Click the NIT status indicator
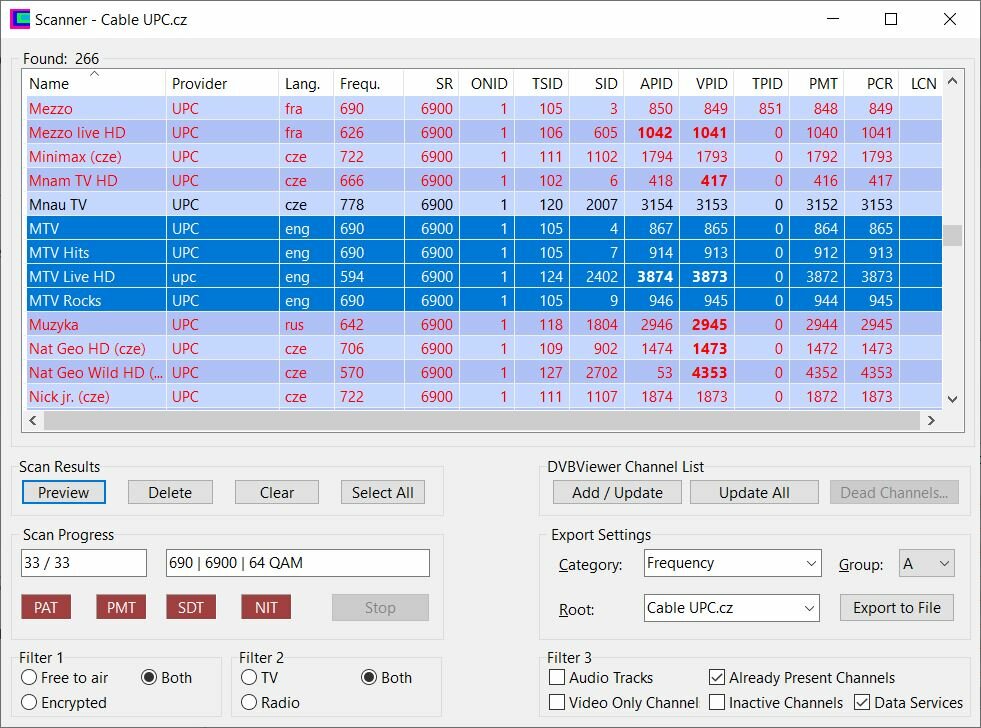This screenshot has width=981, height=728. click(x=266, y=607)
